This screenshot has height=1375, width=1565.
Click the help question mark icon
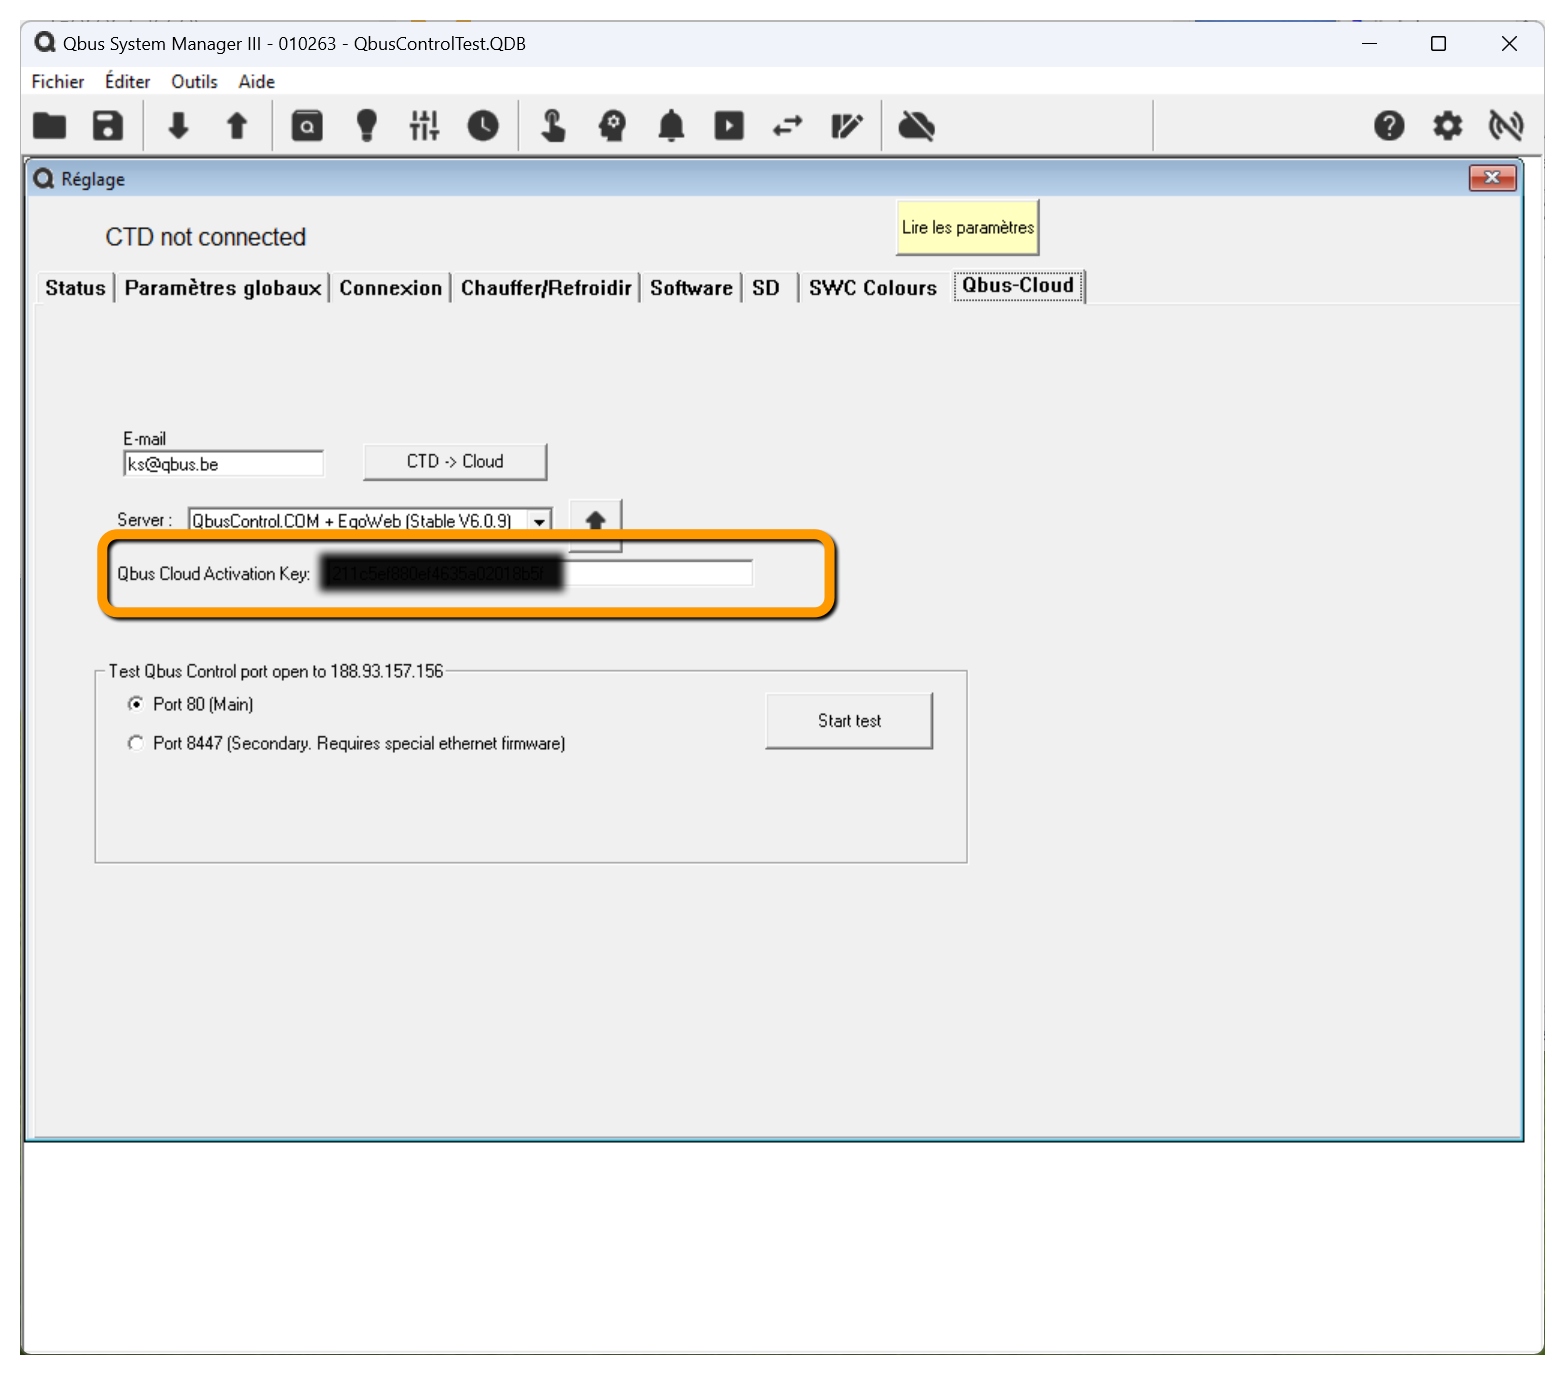coord(1388,126)
